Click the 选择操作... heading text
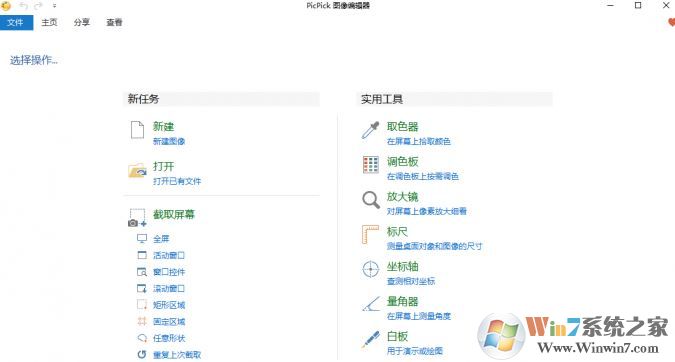 [34, 60]
